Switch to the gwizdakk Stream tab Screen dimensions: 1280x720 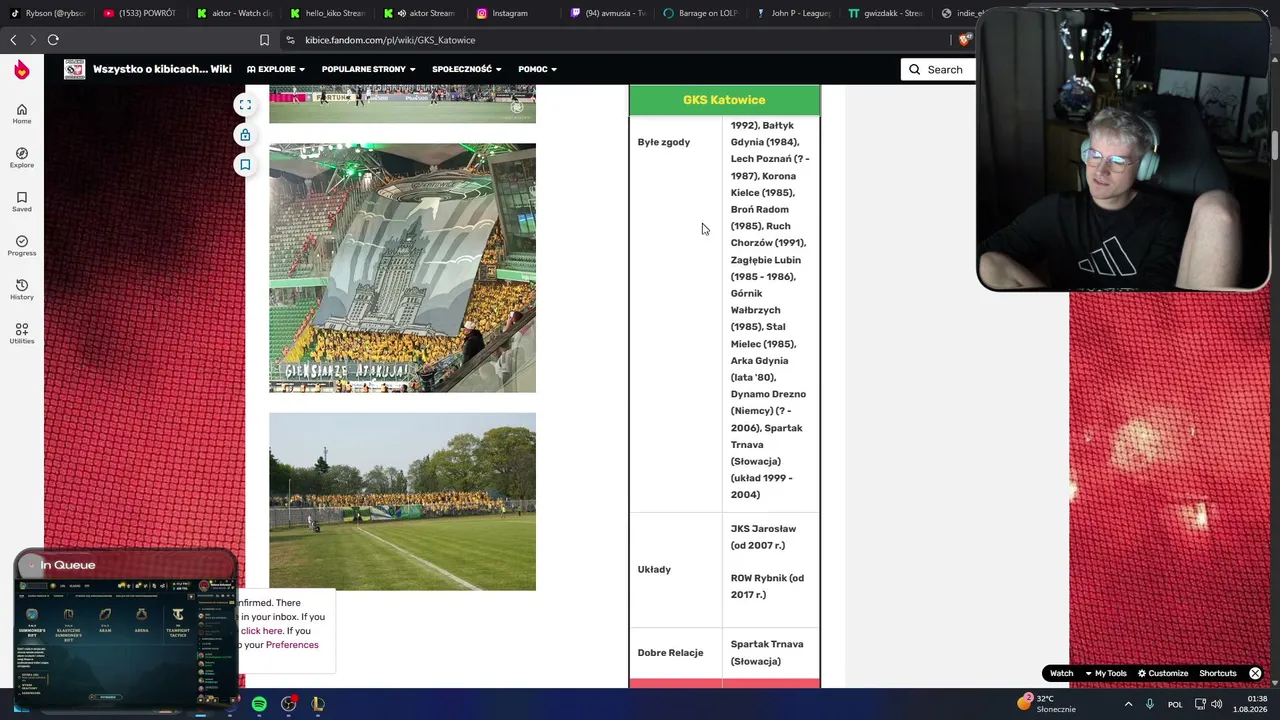click(886, 13)
